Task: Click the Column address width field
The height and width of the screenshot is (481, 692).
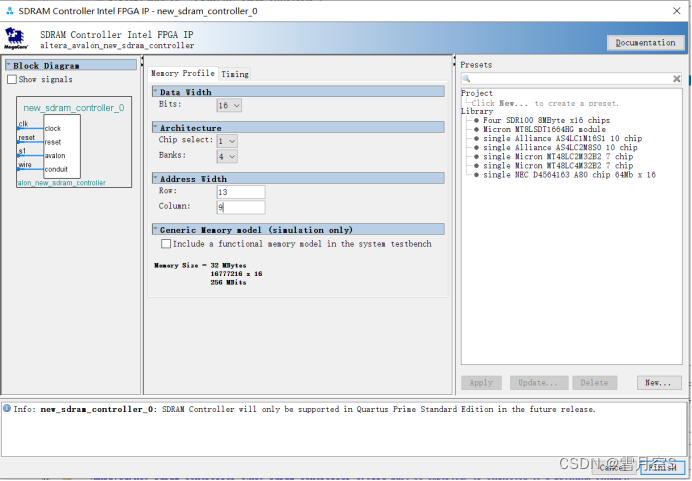Action: tap(241, 207)
